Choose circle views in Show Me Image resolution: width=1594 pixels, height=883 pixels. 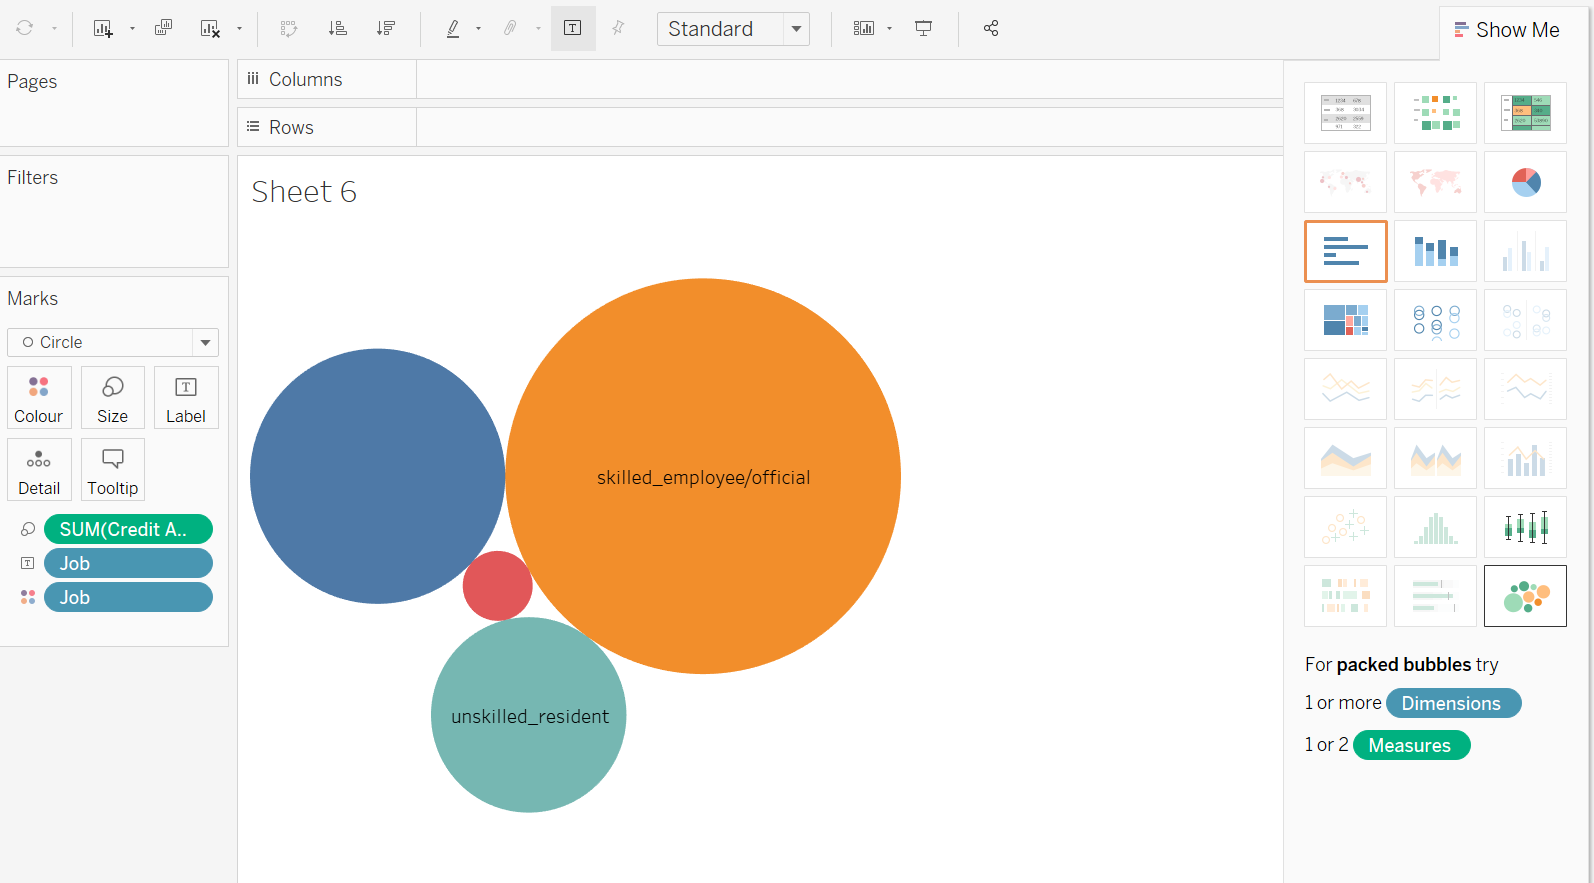pyautogui.click(x=1435, y=320)
